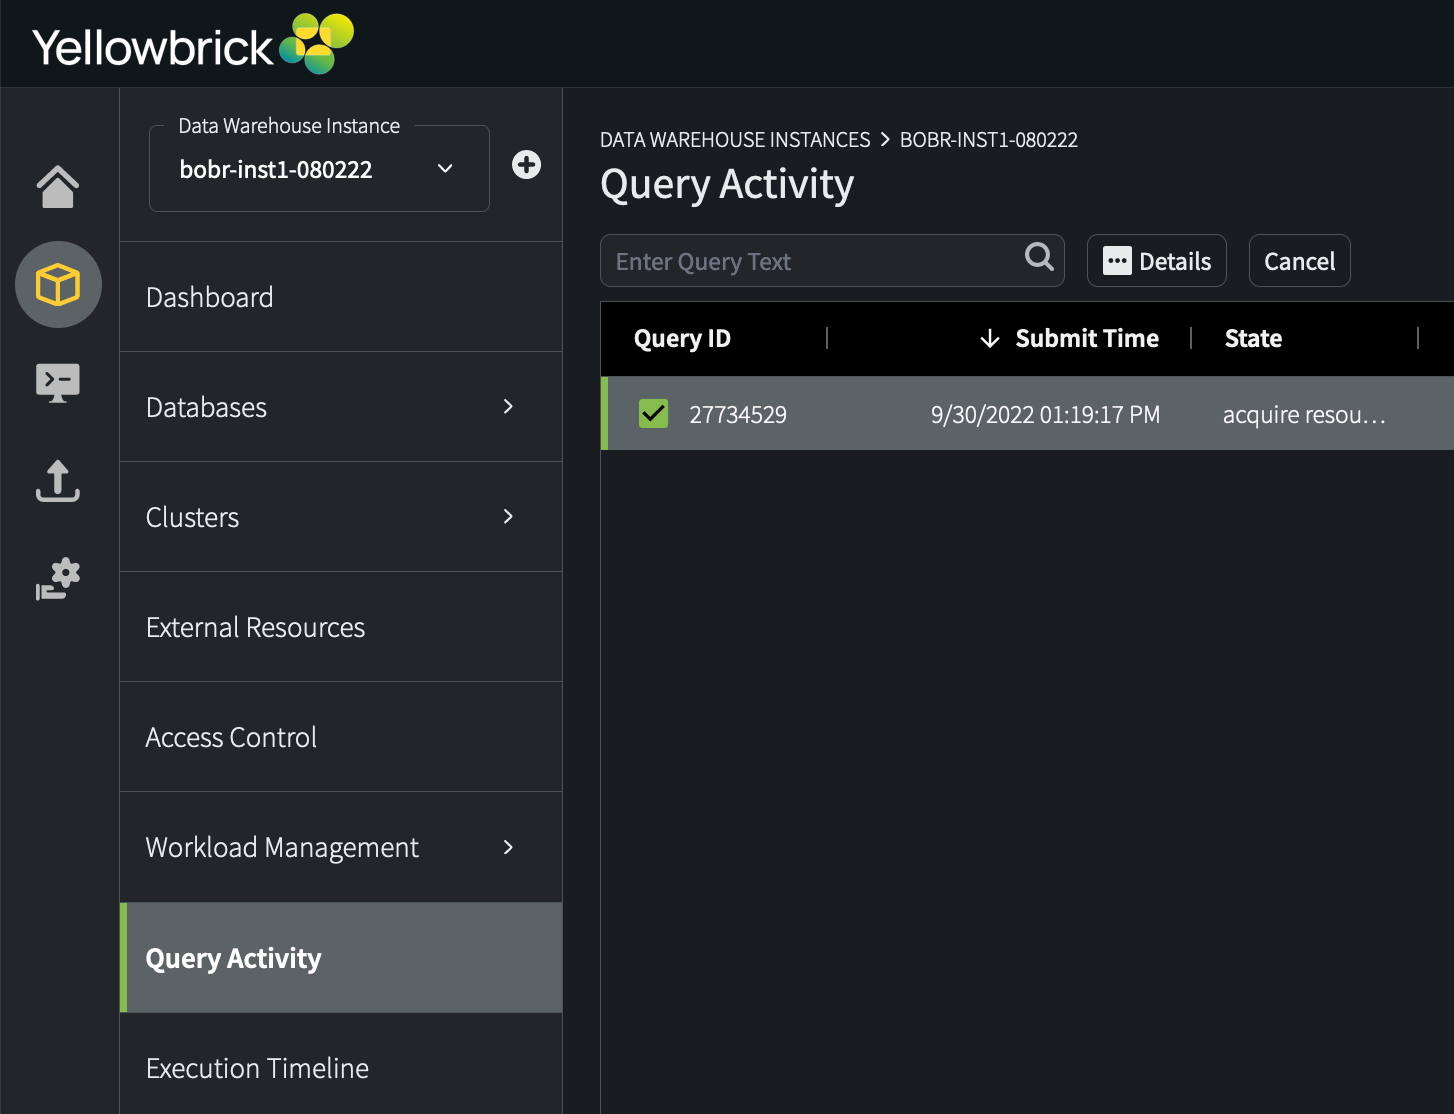Click the Enter Query Text field
Viewport: 1454px width, 1114px height.
pyautogui.click(x=810, y=261)
